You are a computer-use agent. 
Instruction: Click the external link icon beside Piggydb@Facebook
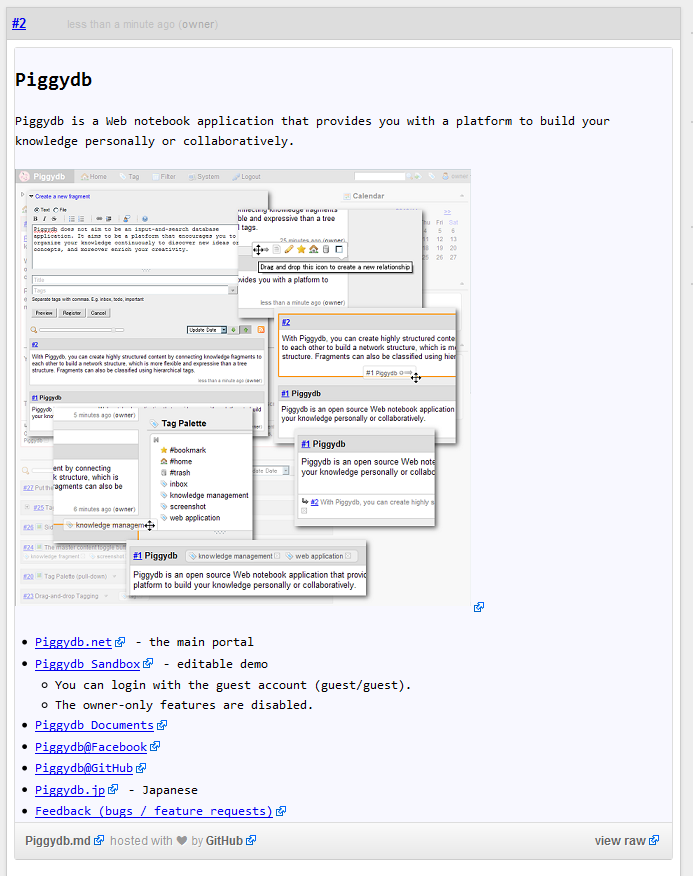156,747
